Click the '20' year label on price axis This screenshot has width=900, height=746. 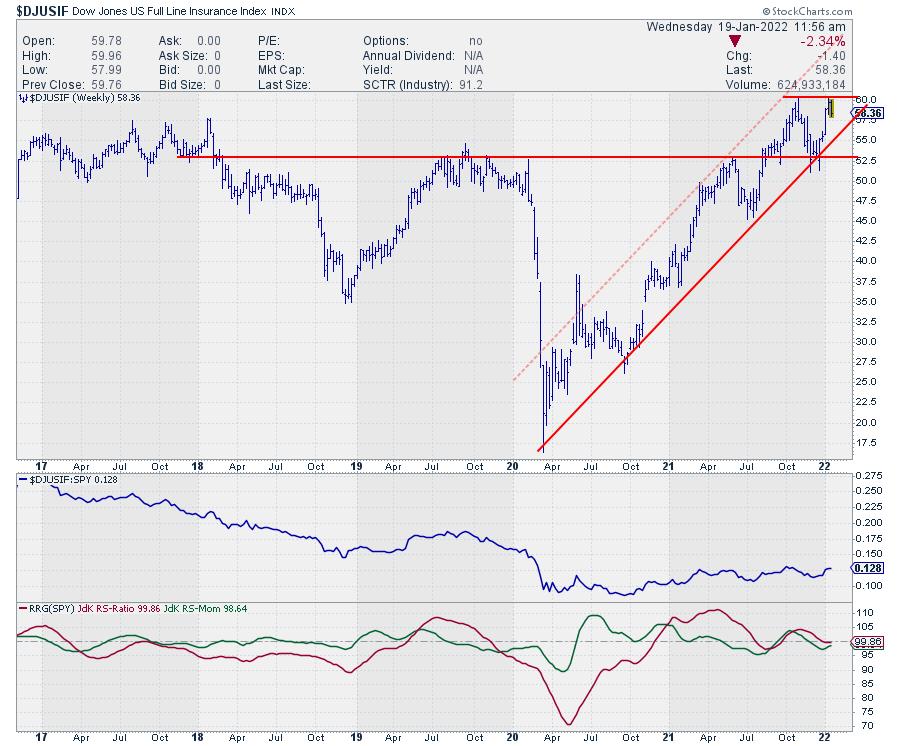[x=513, y=464]
